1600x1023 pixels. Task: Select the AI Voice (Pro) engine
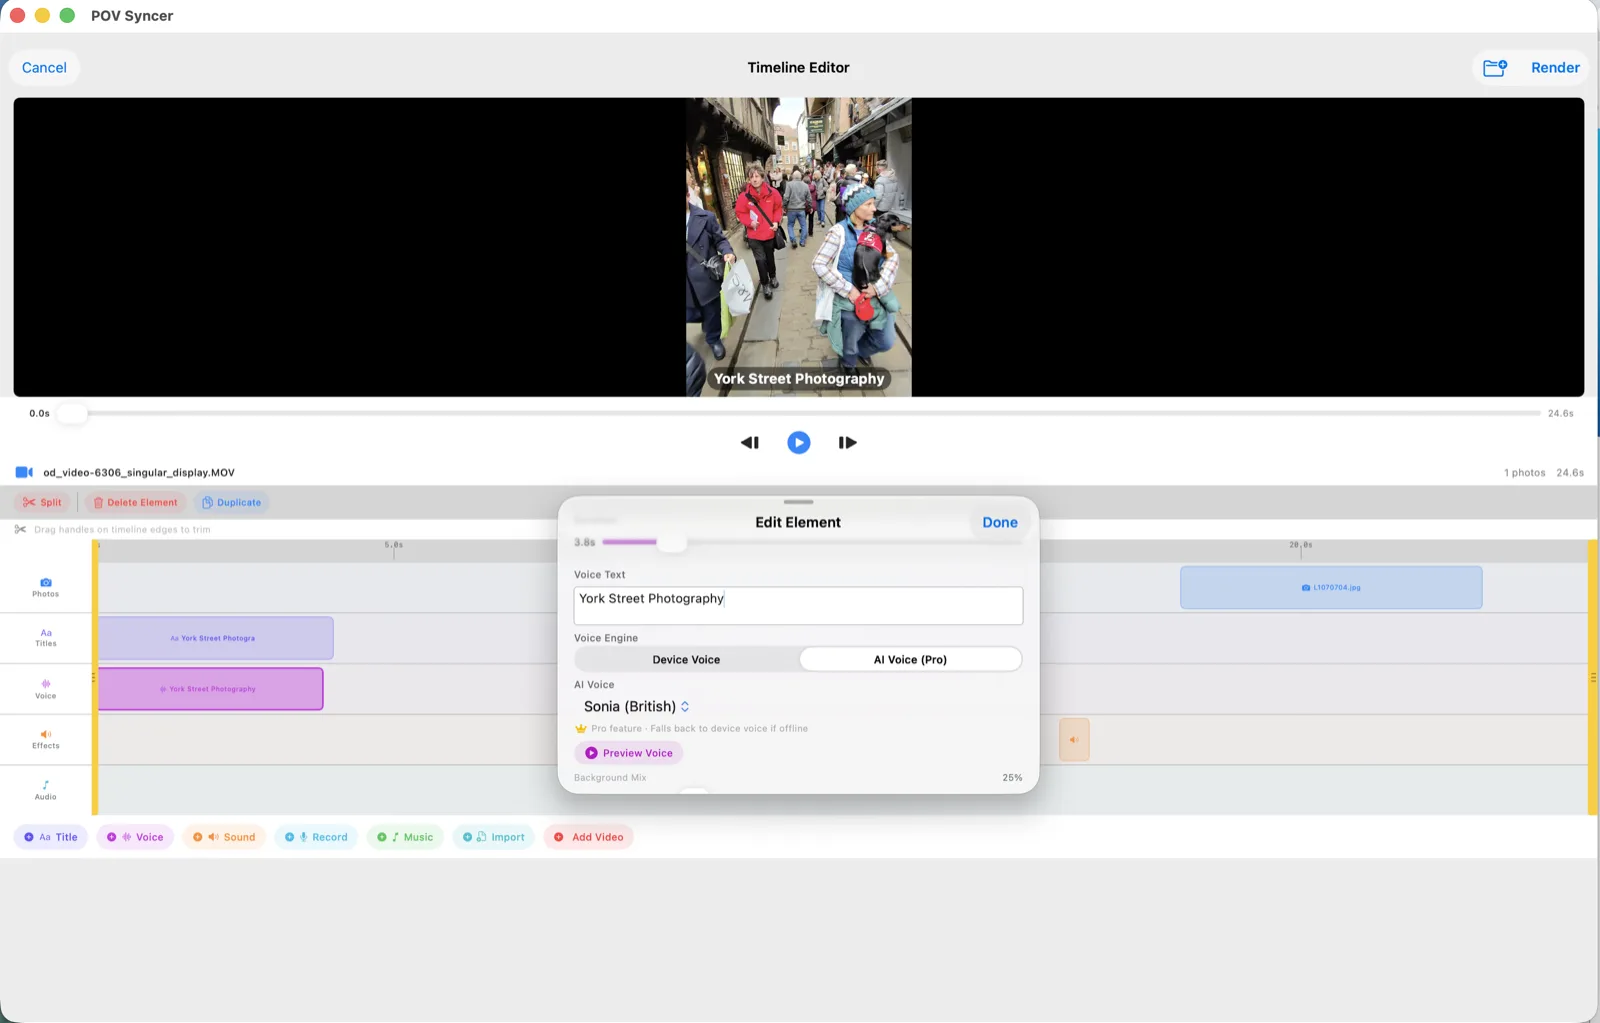click(x=910, y=660)
